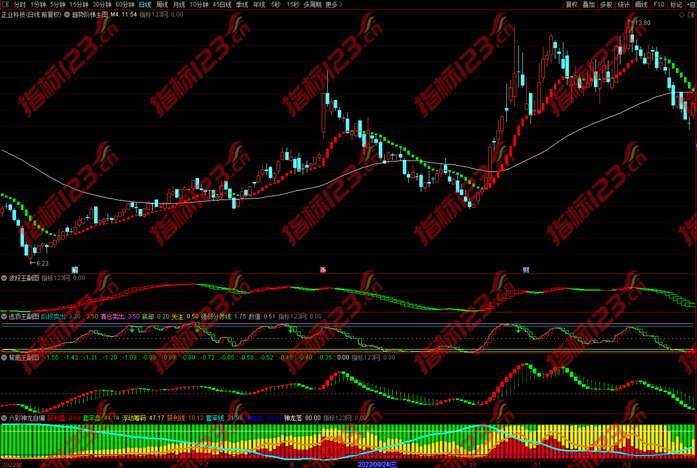Switch to the 日线 period tab
The width and height of the screenshot is (697, 468).
pos(144,4)
